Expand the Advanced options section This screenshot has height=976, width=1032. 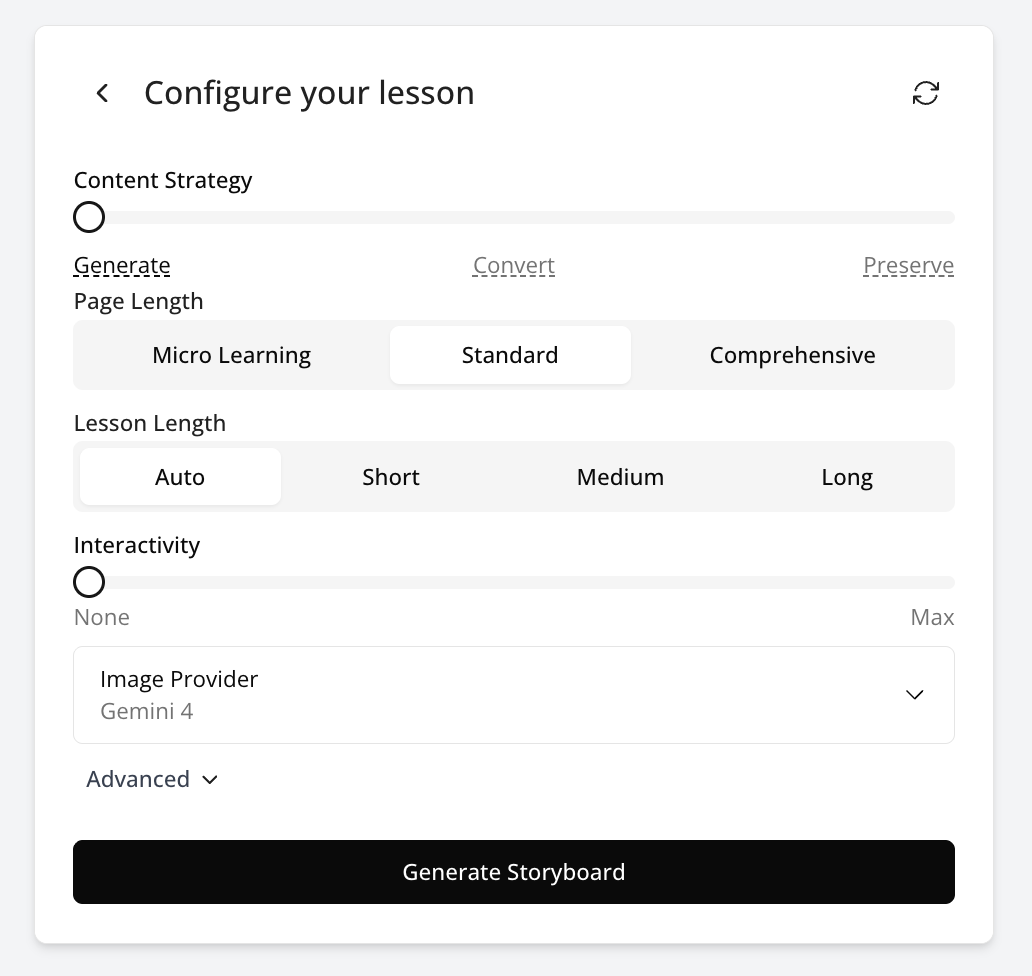(138, 780)
